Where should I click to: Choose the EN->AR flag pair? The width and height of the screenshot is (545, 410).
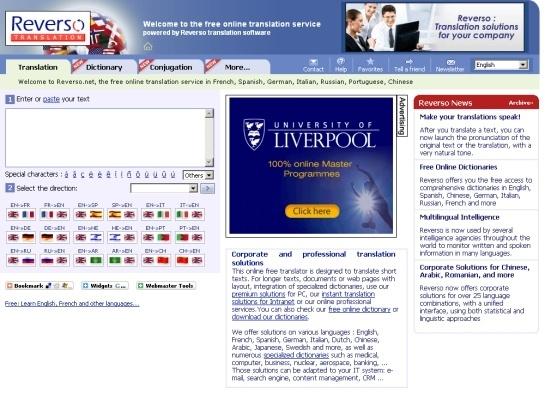click(88, 260)
